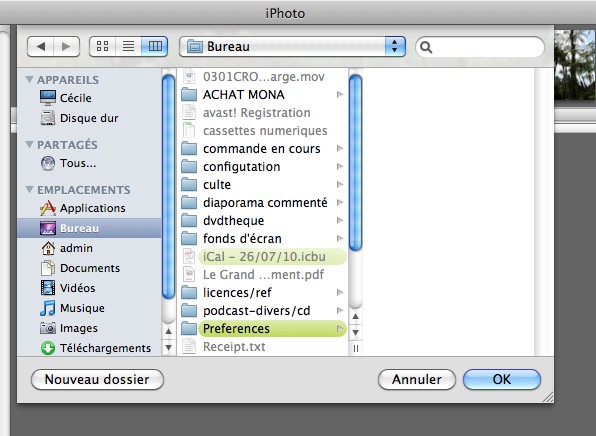Collapse the PARTAGÉS sidebar section

[29, 144]
